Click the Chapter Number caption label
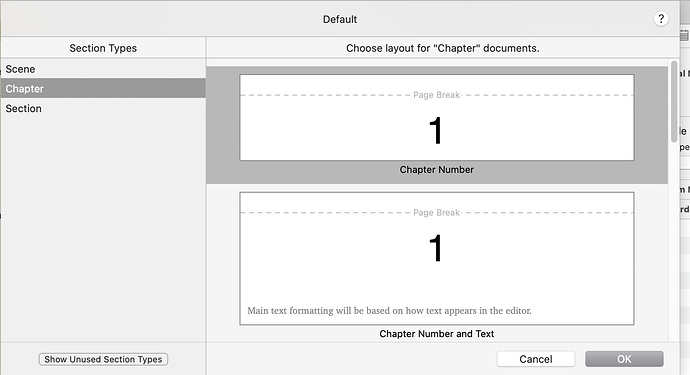Viewport: 690px width, 375px height. [x=437, y=169]
